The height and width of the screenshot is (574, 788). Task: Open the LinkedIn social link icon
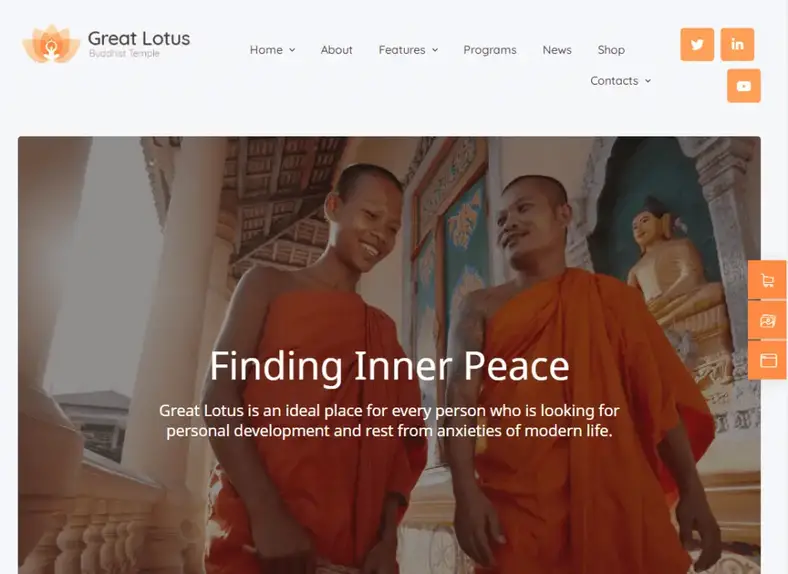point(737,45)
